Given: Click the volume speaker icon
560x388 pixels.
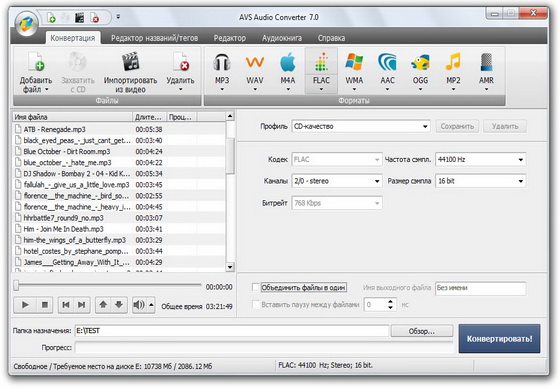Looking at the screenshot, I should (x=139, y=305).
